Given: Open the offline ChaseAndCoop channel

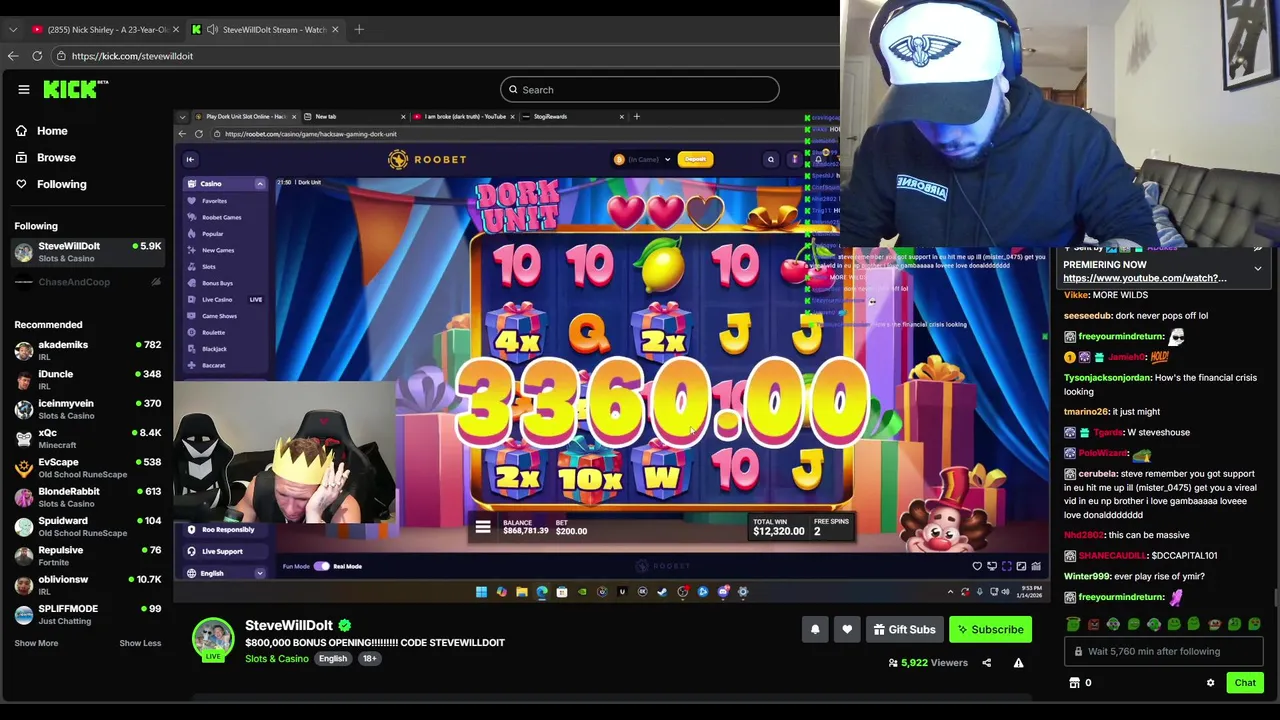Looking at the screenshot, I should tap(86, 282).
